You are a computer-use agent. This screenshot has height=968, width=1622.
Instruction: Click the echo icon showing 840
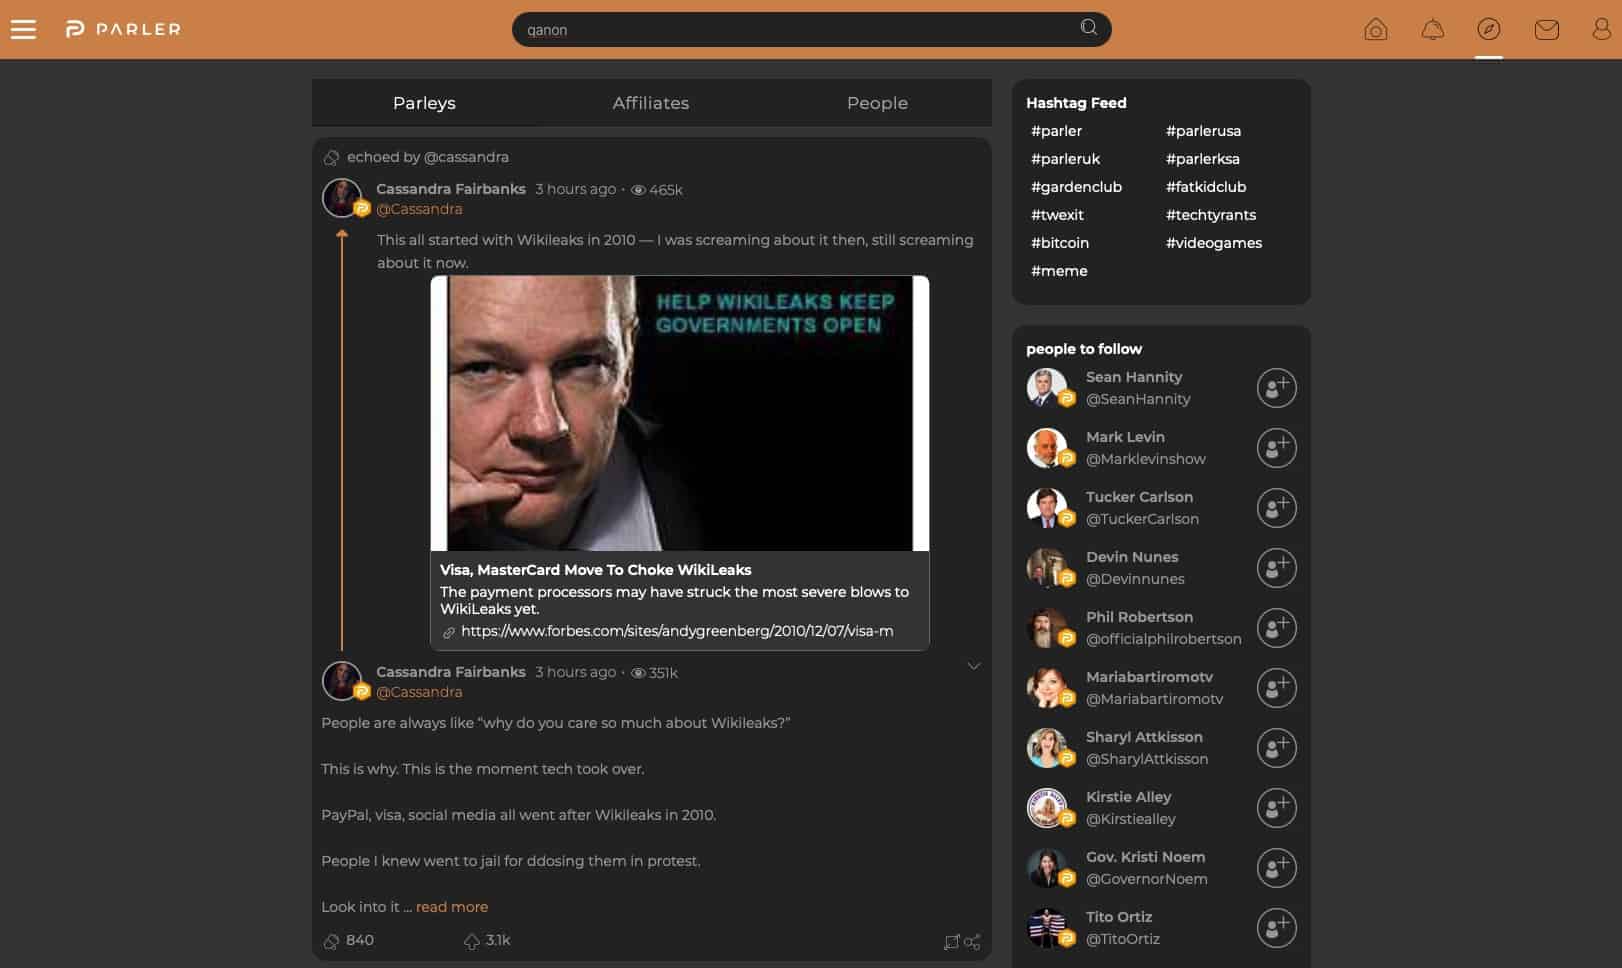point(332,941)
